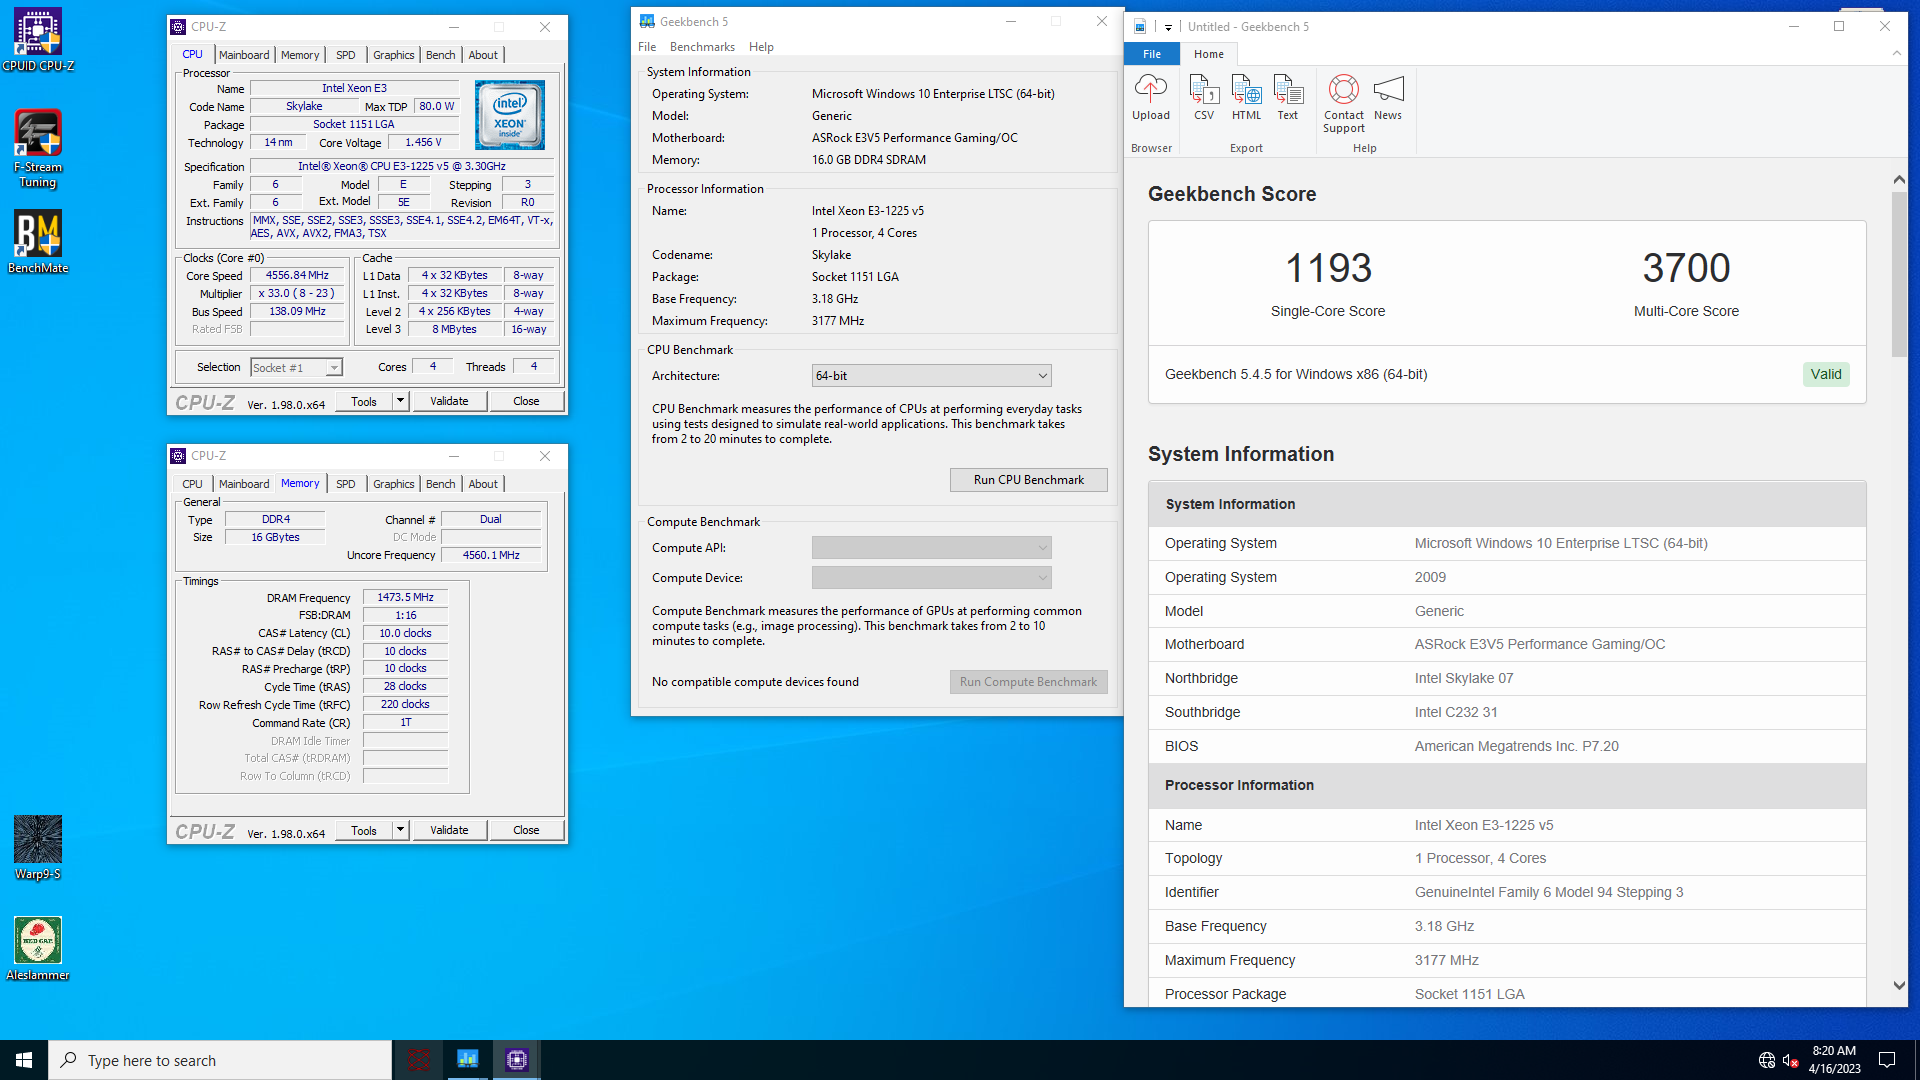Launch BenchMate desktop icon
Viewport: 1920px width, 1080px height.
point(38,242)
